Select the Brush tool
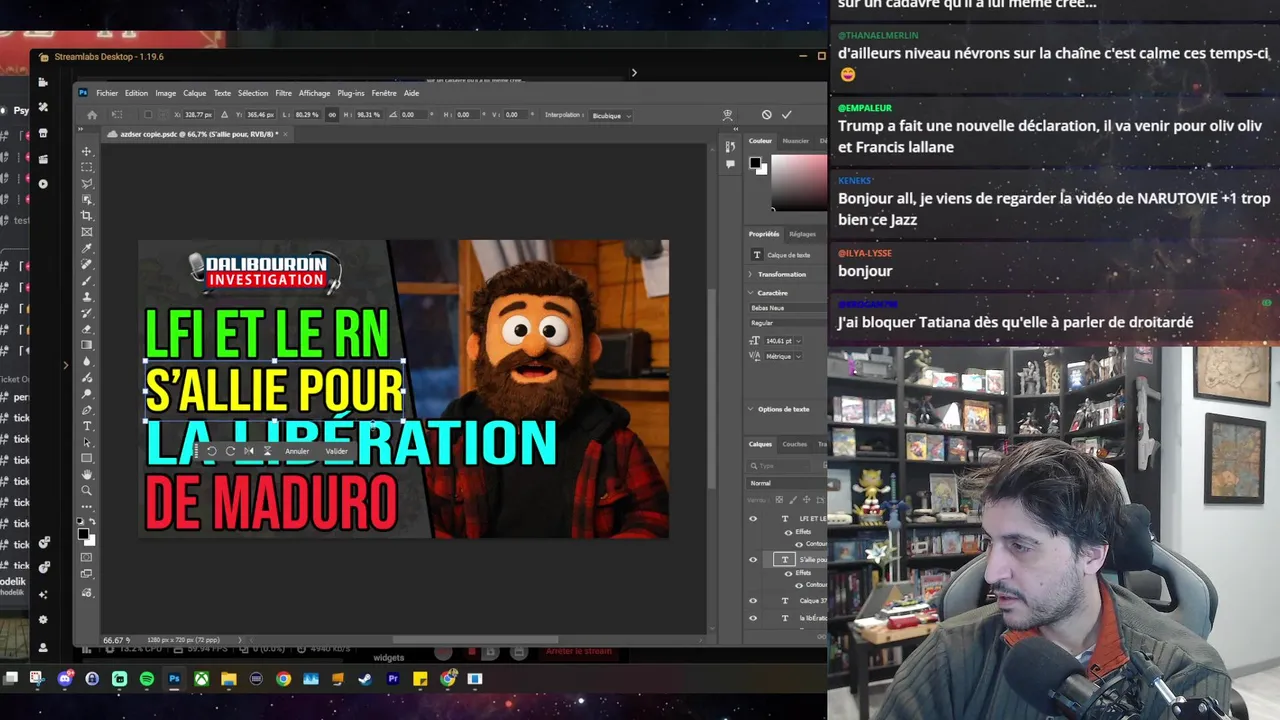Screen dimensions: 1280x720 click(x=87, y=280)
